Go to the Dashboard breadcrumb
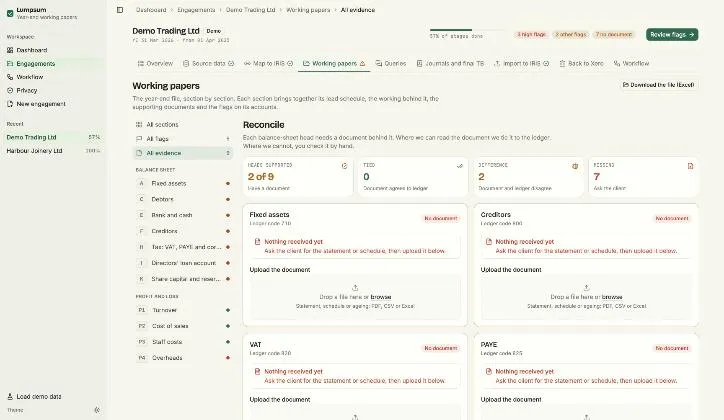The image size is (724, 420). (x=151, y=10)
